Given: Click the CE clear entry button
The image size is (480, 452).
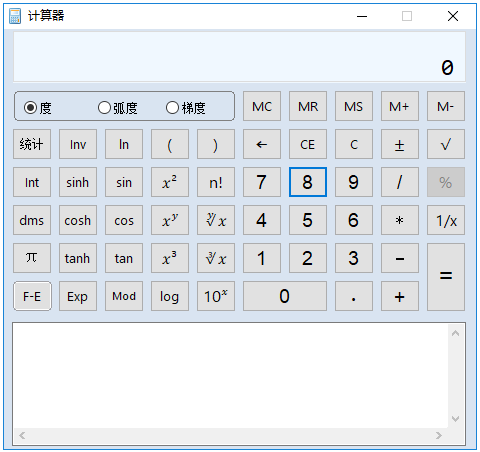Looking at the screenshot, I should pos(308,144).
